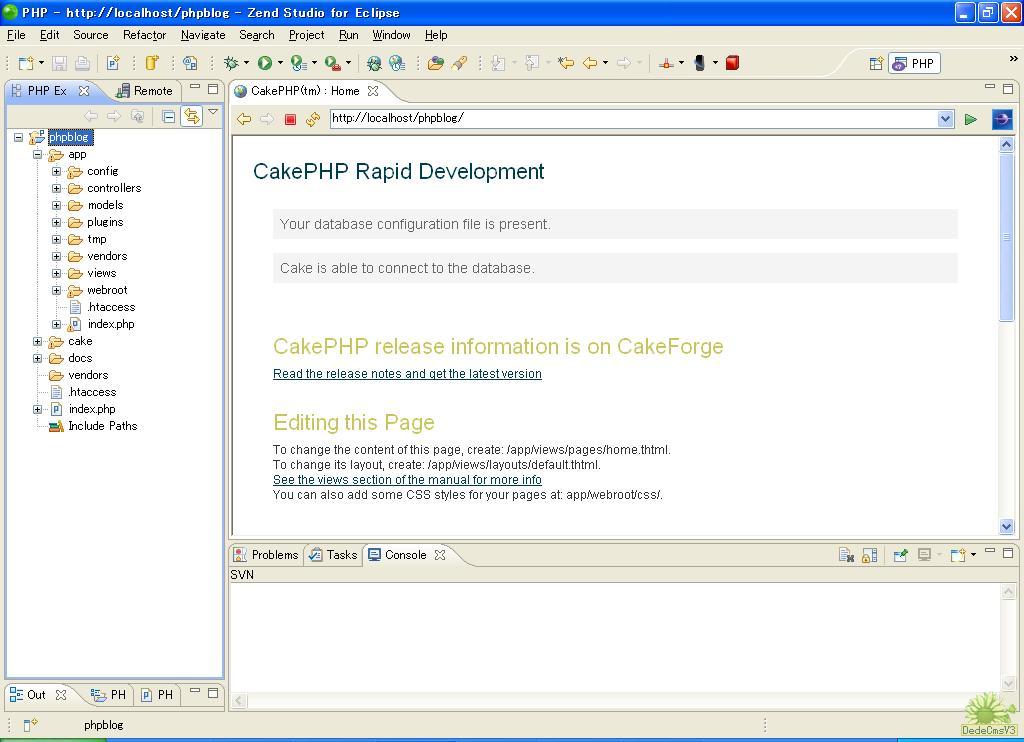Expand the docs folder
1024x742 pixels.
[x=38, y=359]
